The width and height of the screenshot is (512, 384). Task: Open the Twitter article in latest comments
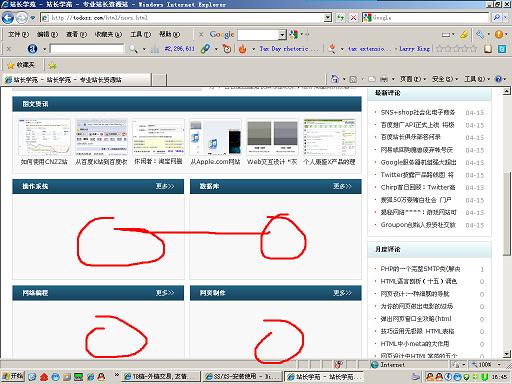tap(417, 175)
